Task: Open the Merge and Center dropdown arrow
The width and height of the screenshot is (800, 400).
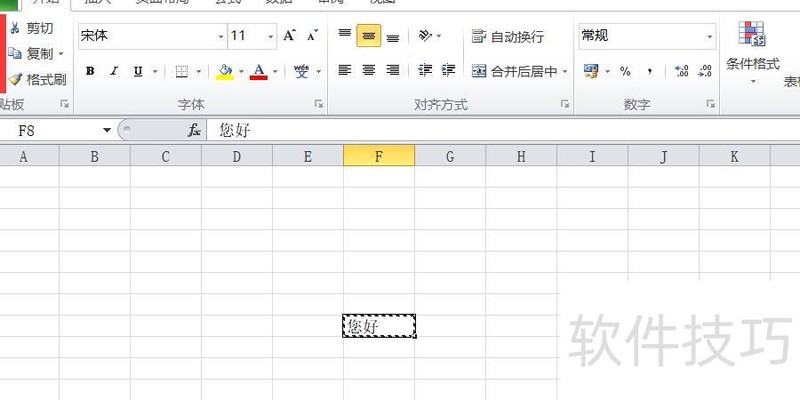Action: [565, 71]
